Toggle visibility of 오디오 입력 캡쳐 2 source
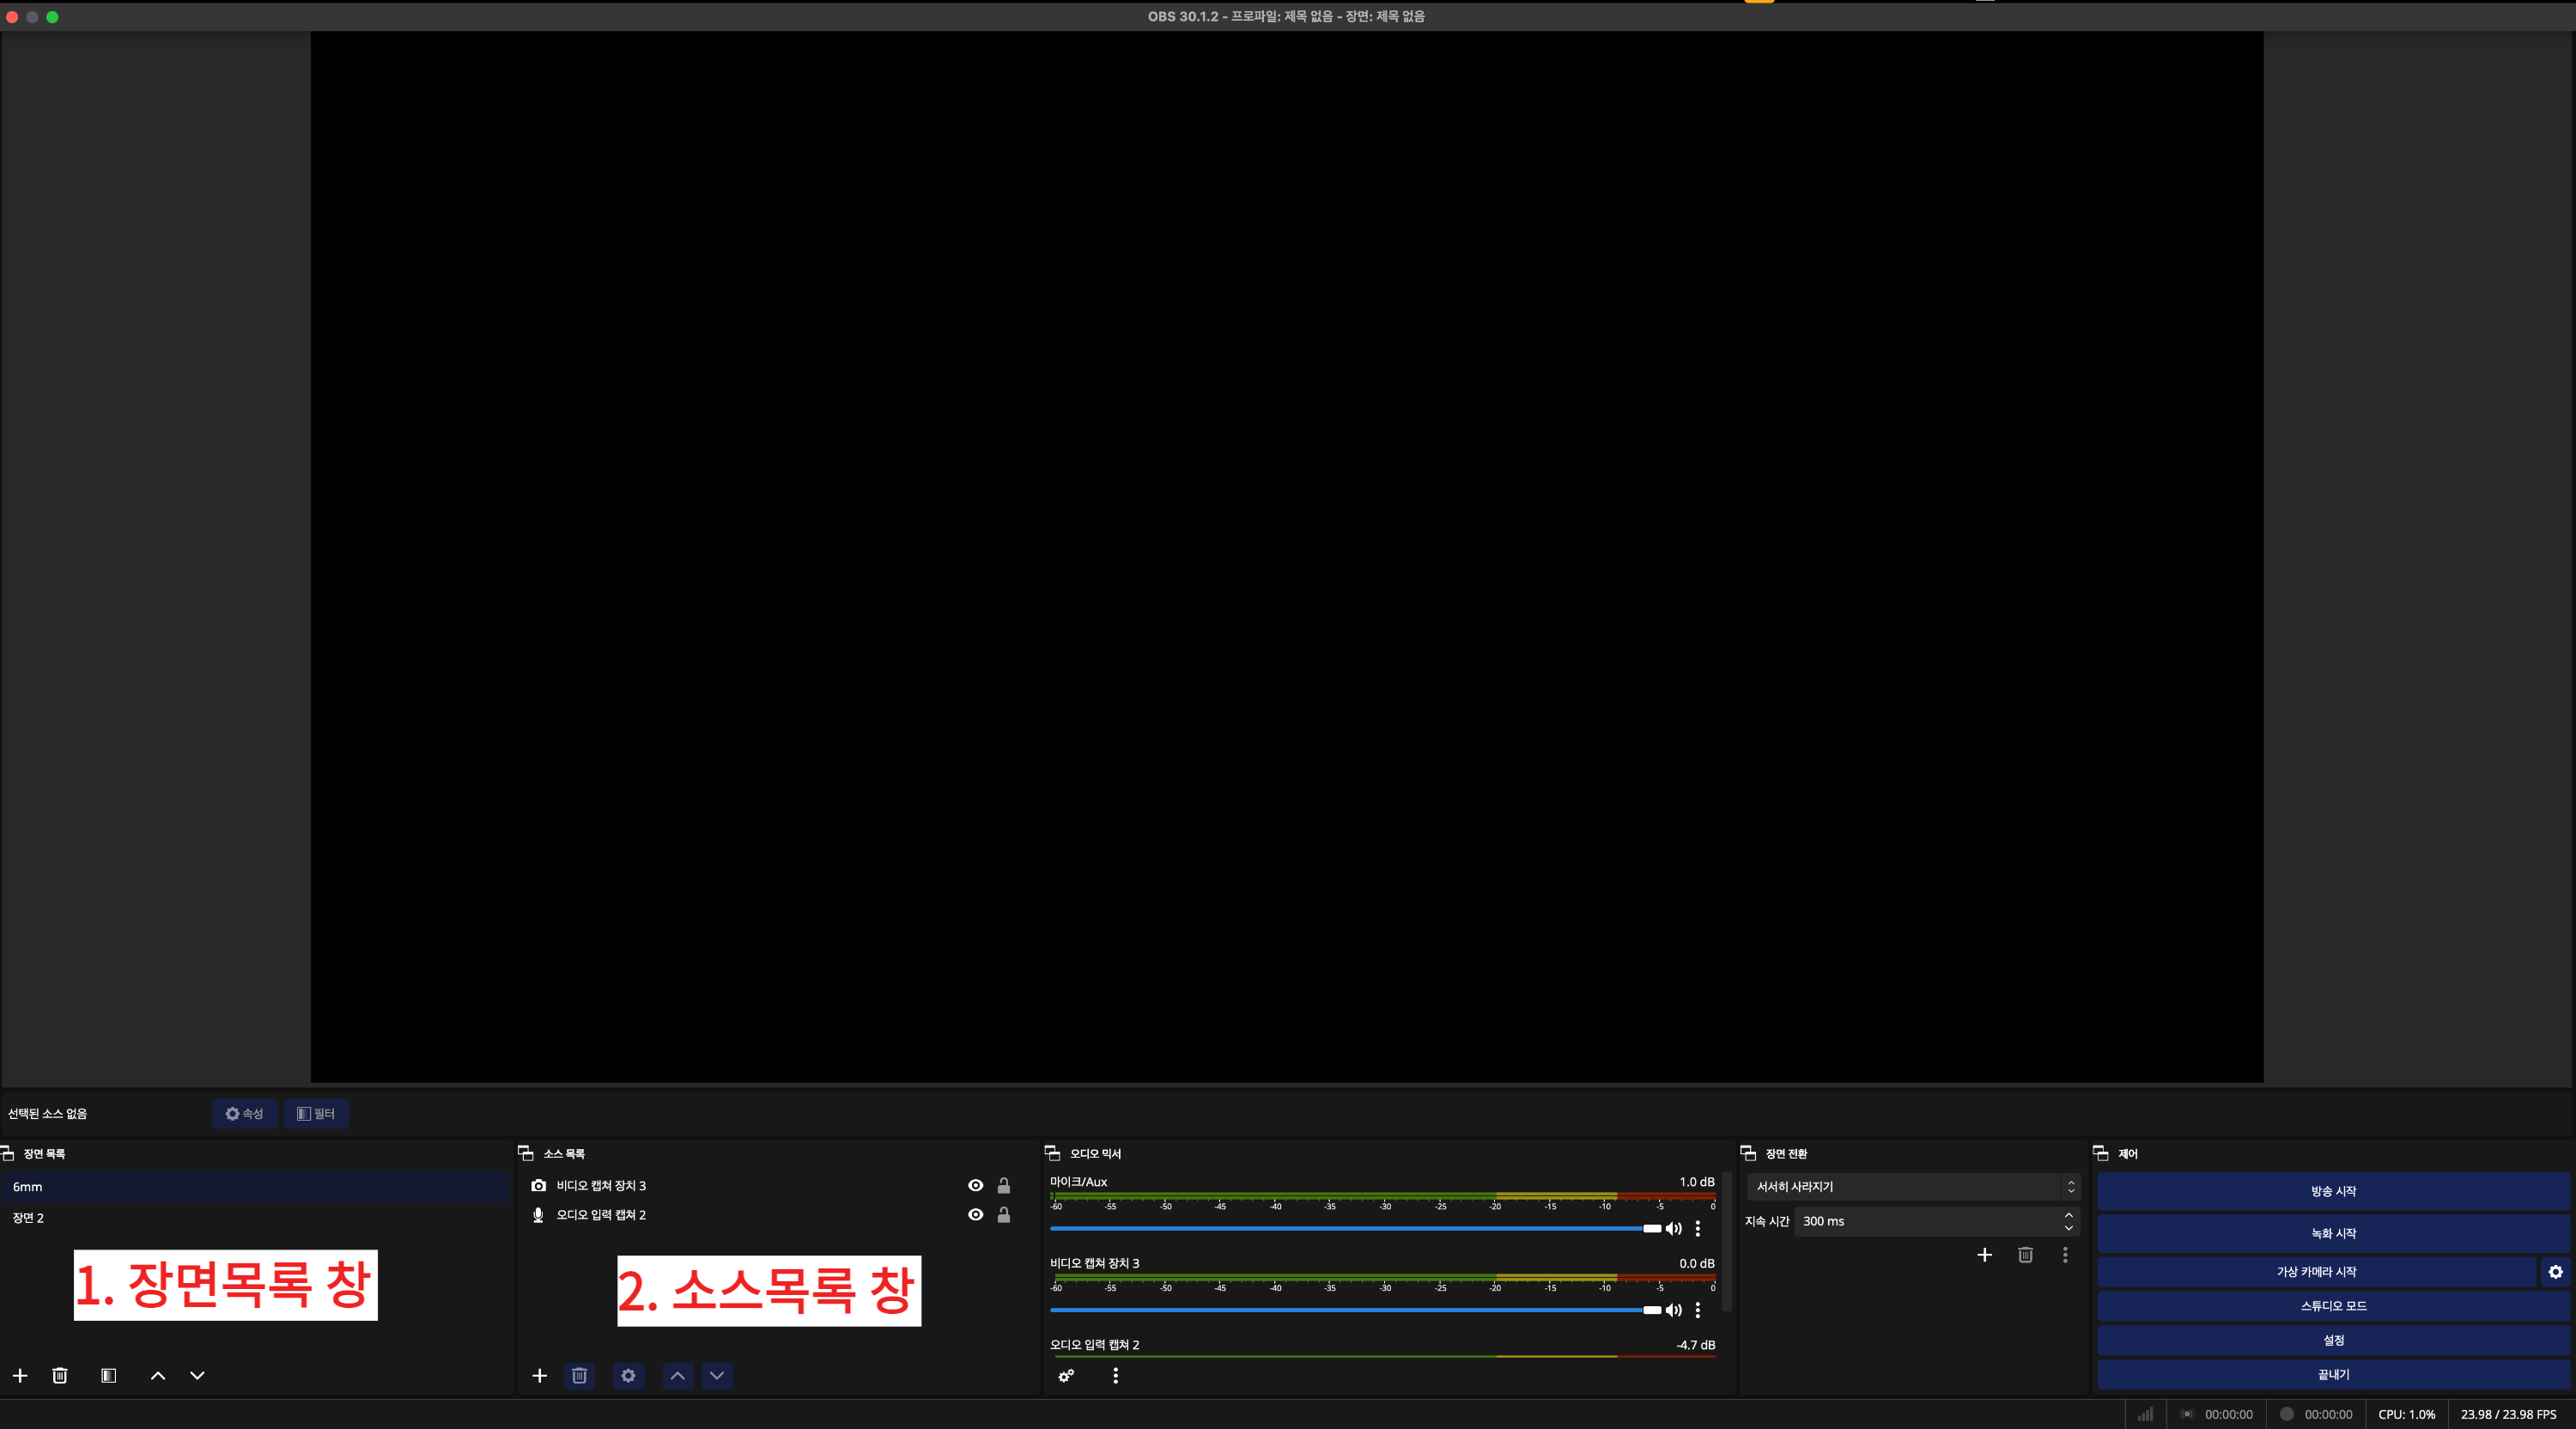 [x=976, y=1215]
